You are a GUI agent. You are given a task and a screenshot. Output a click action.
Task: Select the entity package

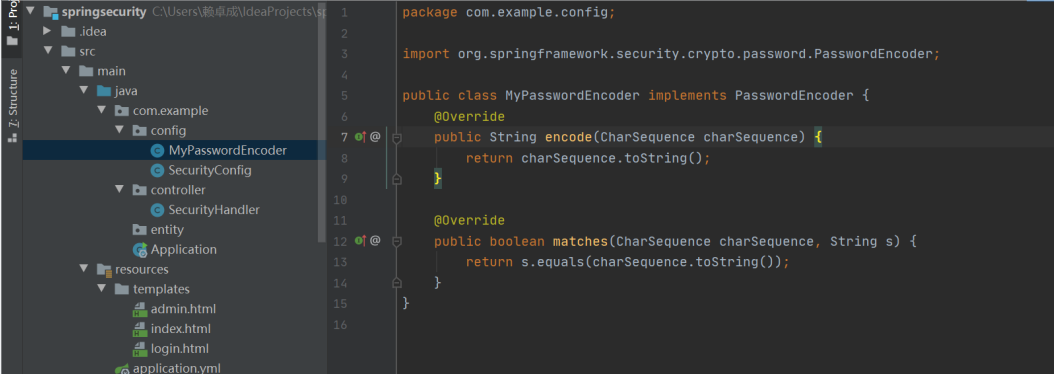167,229
